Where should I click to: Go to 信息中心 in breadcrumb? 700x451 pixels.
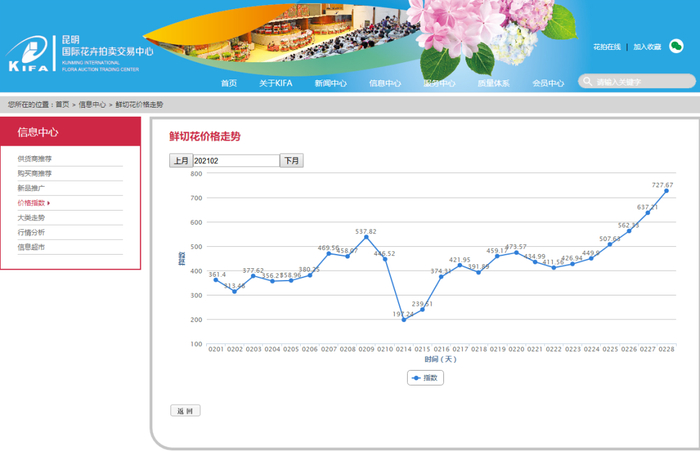(x=92, y=104)
